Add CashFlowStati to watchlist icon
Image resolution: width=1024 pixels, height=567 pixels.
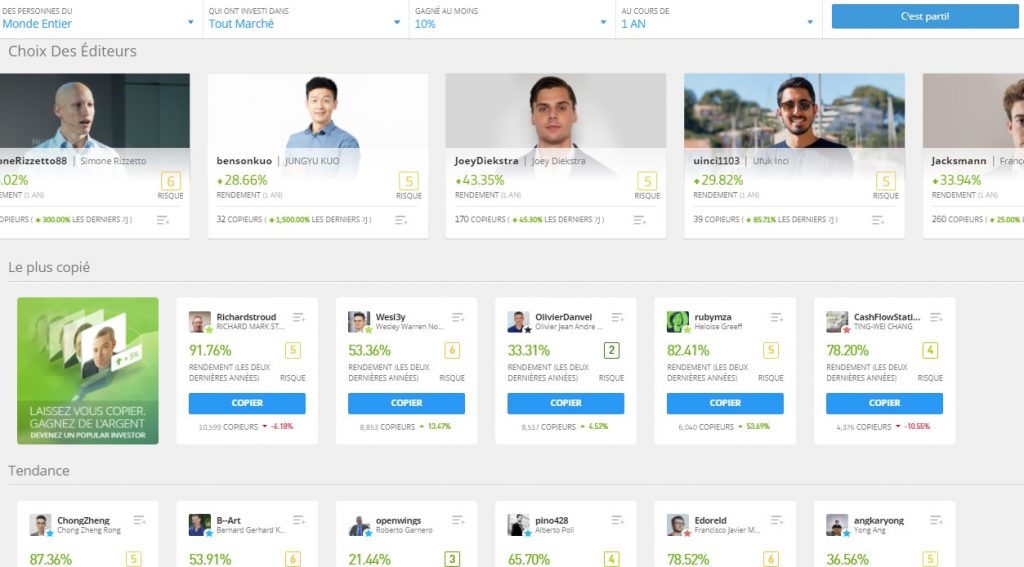tap(936, 317)
